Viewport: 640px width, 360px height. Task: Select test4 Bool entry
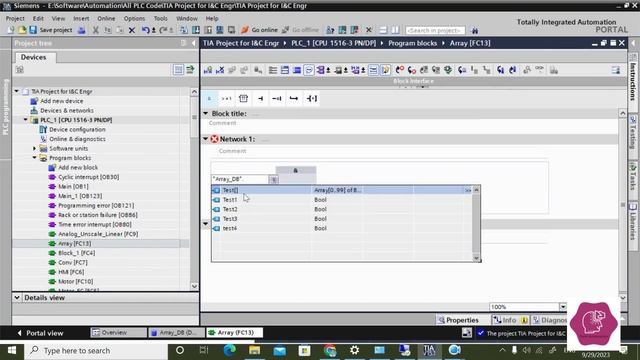(x=342, y=228)
